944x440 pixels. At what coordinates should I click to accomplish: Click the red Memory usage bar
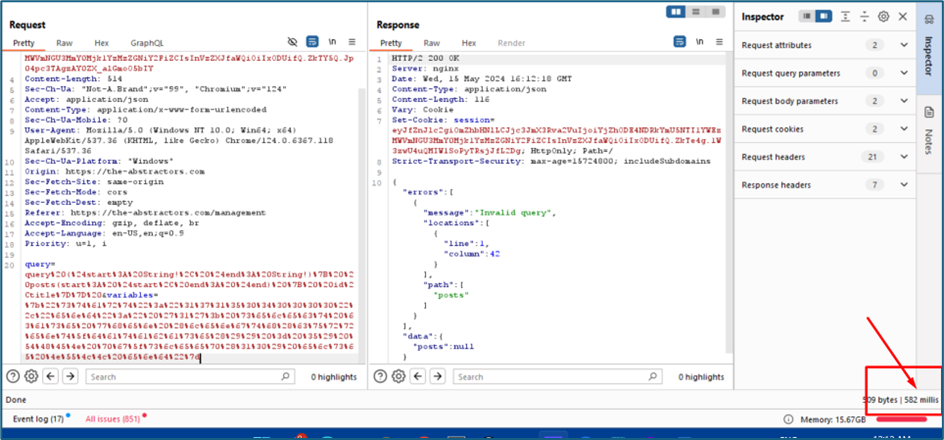click(901, 420)
